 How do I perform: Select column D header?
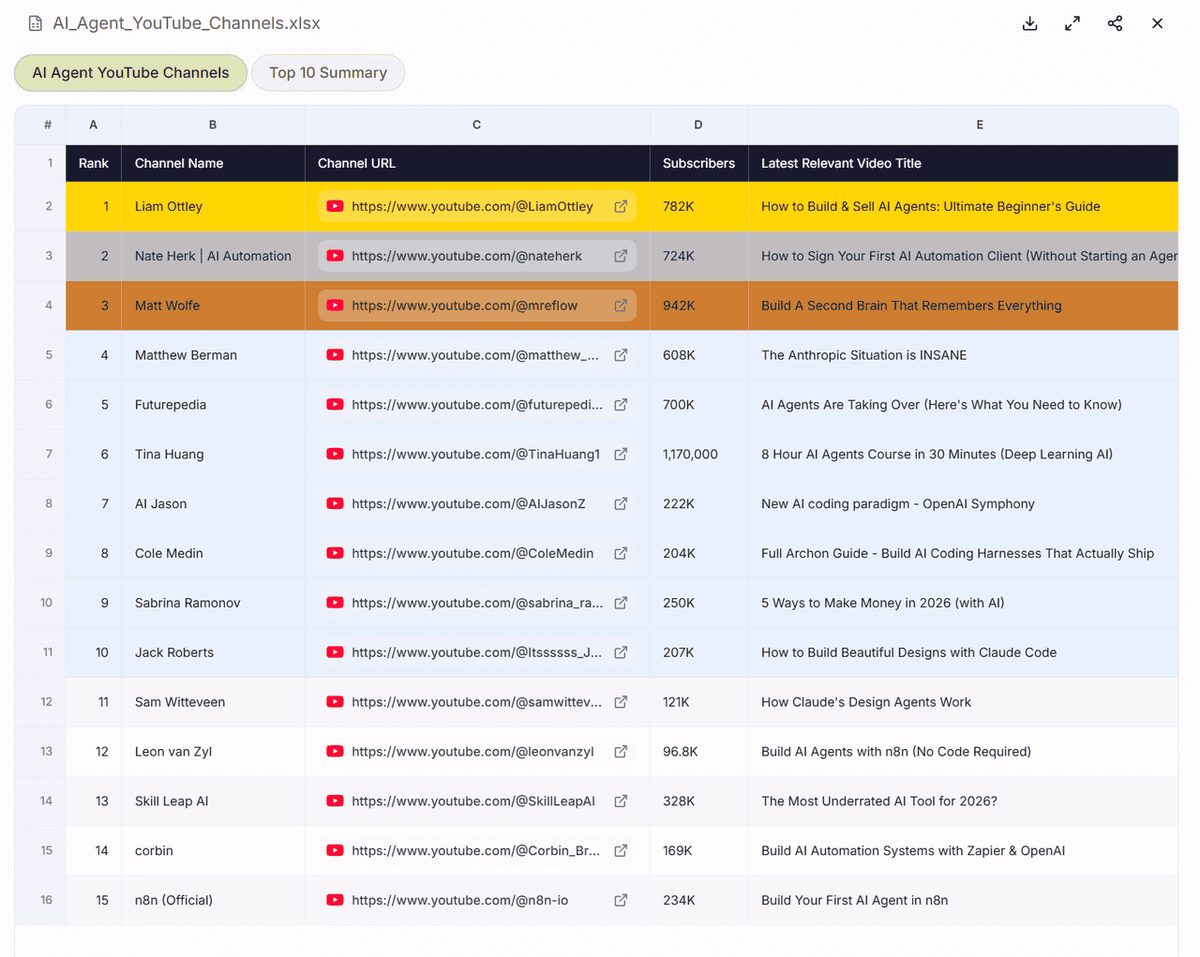699,125
